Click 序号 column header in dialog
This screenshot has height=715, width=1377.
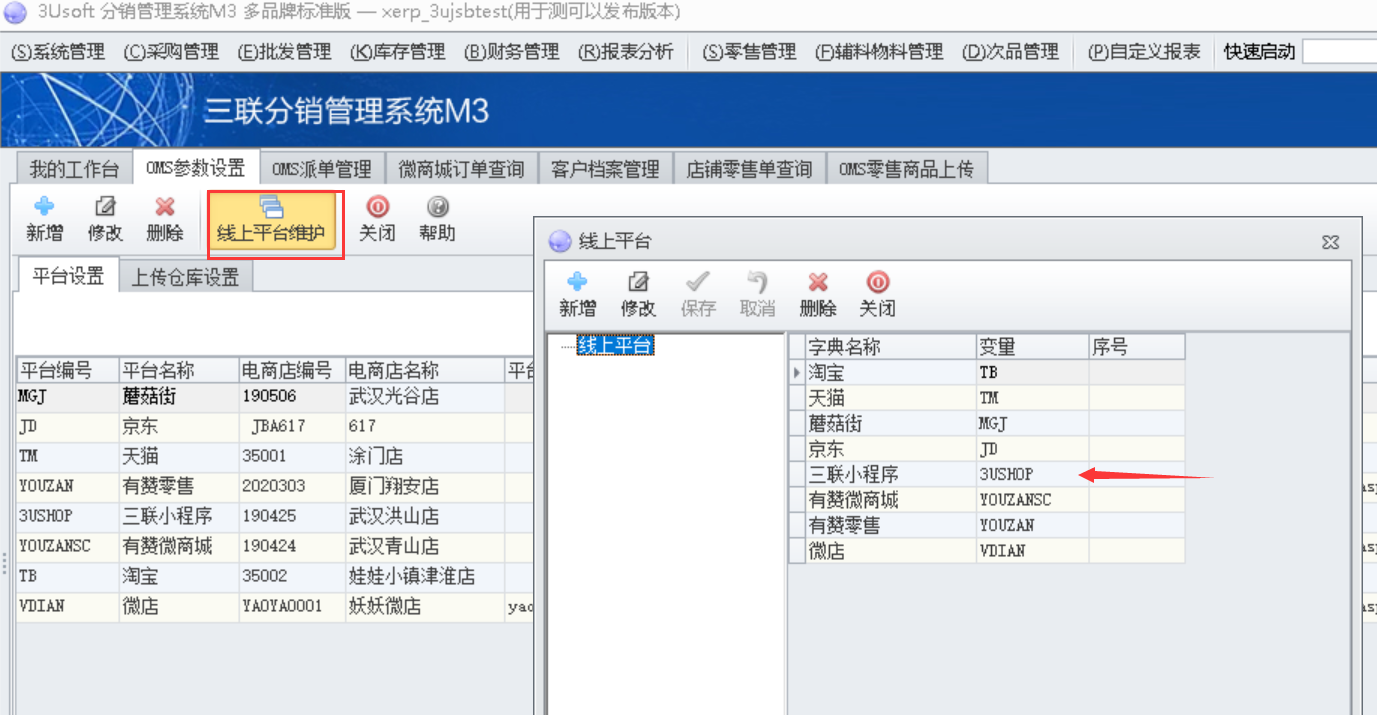[1137, 347]
